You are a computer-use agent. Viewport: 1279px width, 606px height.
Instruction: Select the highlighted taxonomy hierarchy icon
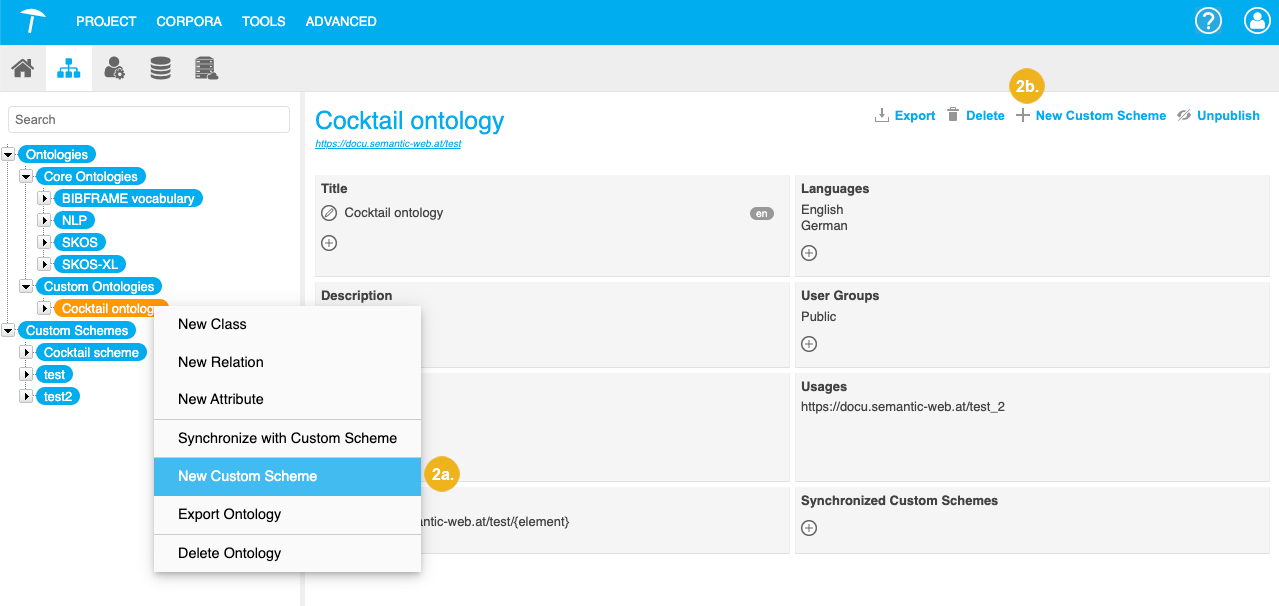[x=68, y=67]
